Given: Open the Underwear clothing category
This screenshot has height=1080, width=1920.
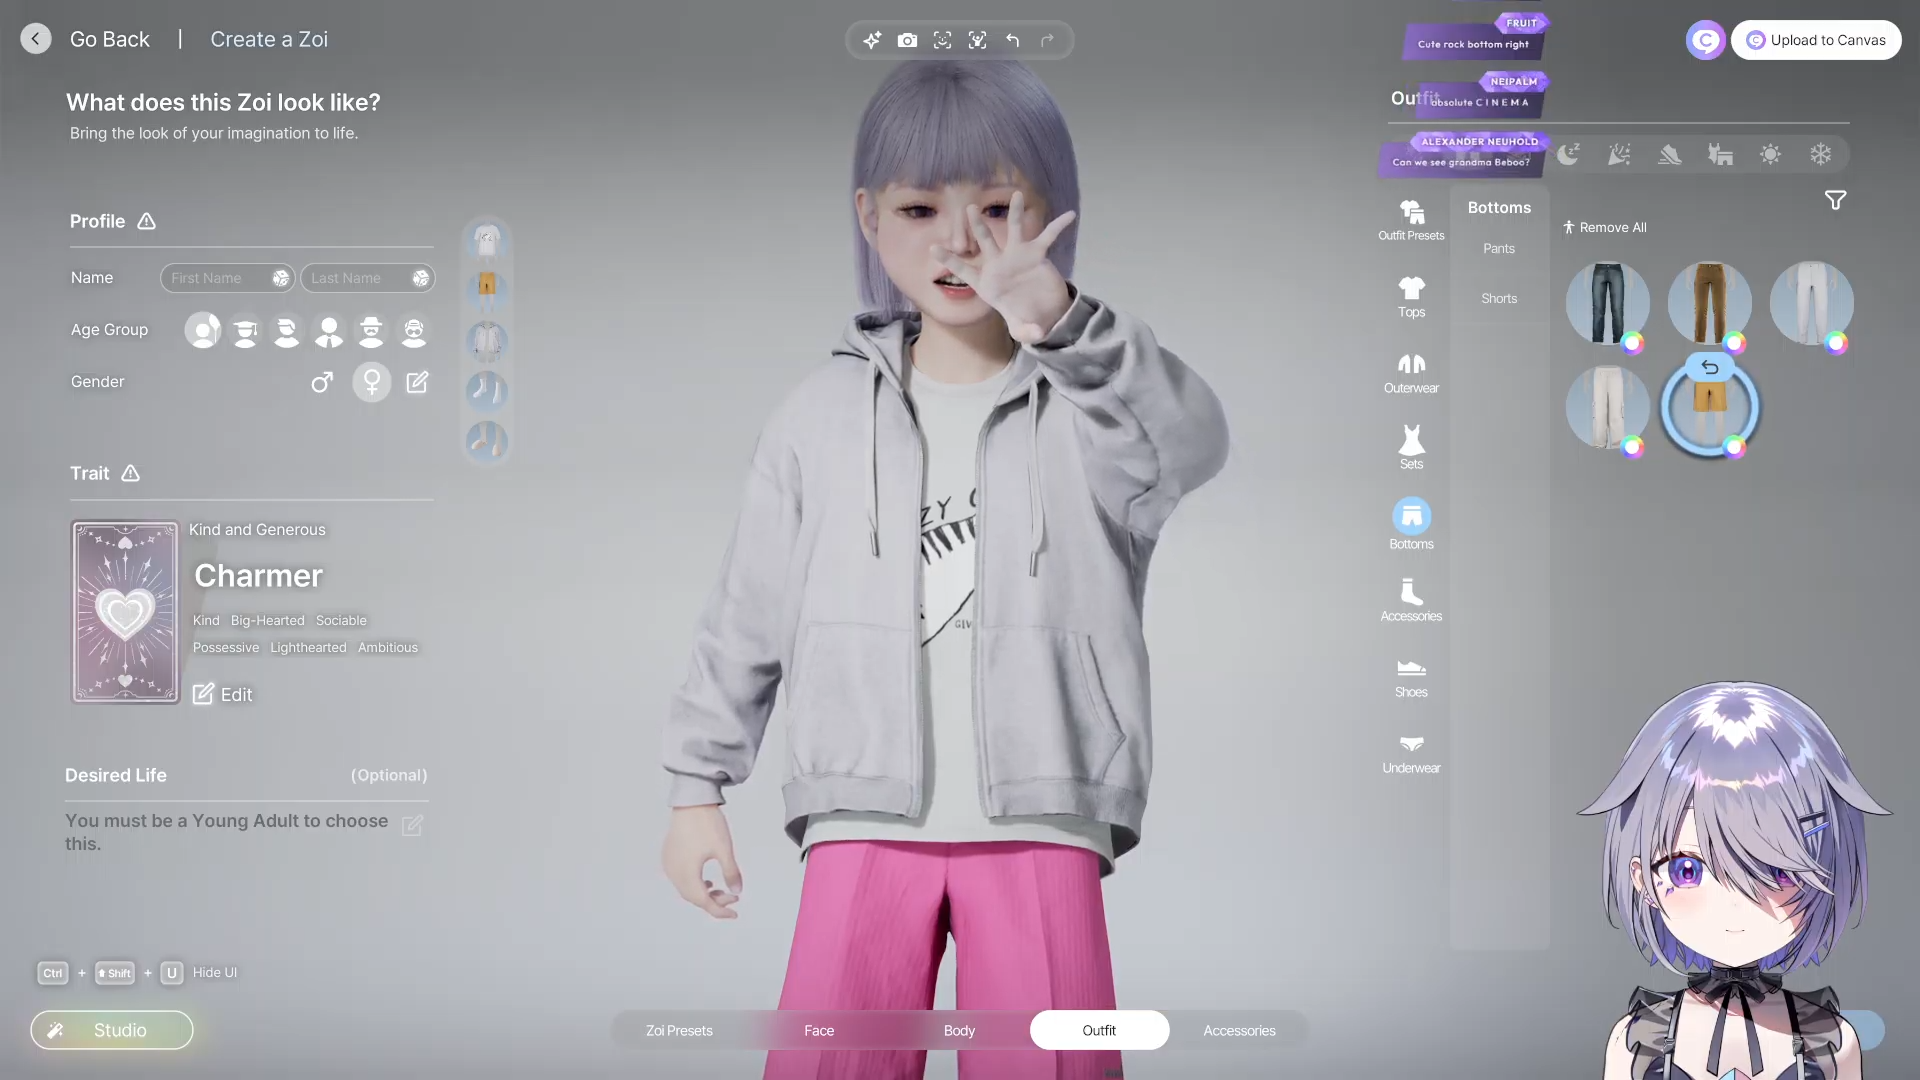Looking at the screenshot, I should [x=1411, y=753].
